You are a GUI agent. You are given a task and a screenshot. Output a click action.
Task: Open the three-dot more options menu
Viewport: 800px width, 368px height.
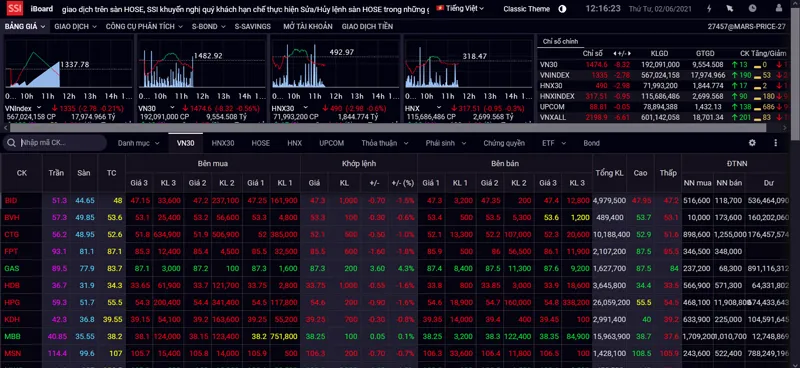point(776,143)
